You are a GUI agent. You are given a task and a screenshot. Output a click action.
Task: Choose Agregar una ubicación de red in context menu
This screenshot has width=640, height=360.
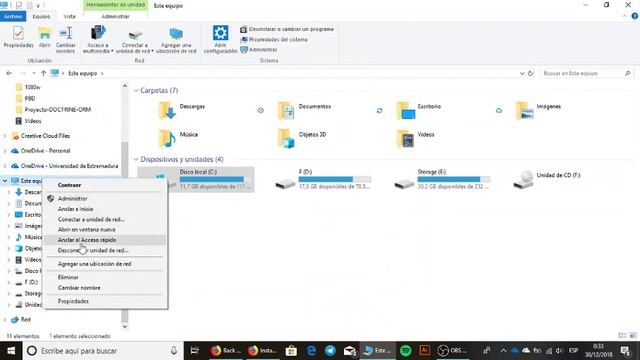coord(105,264)
